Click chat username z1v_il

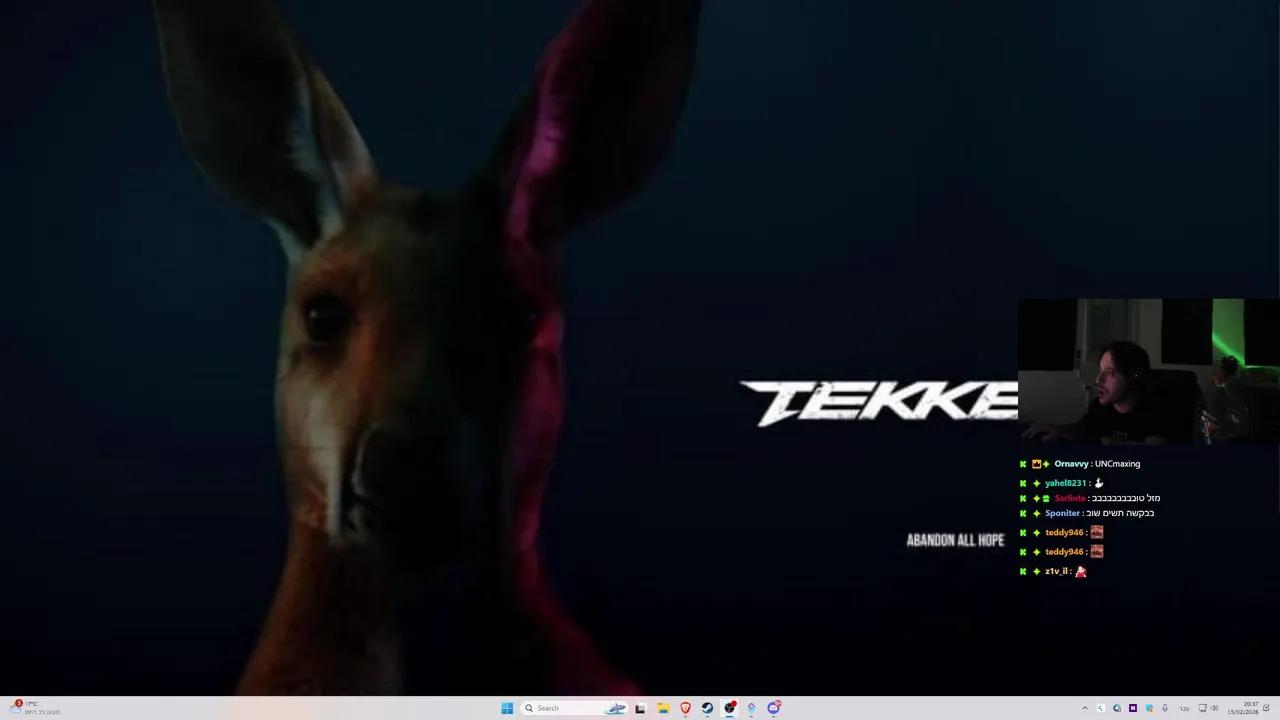pos(1056,571)
